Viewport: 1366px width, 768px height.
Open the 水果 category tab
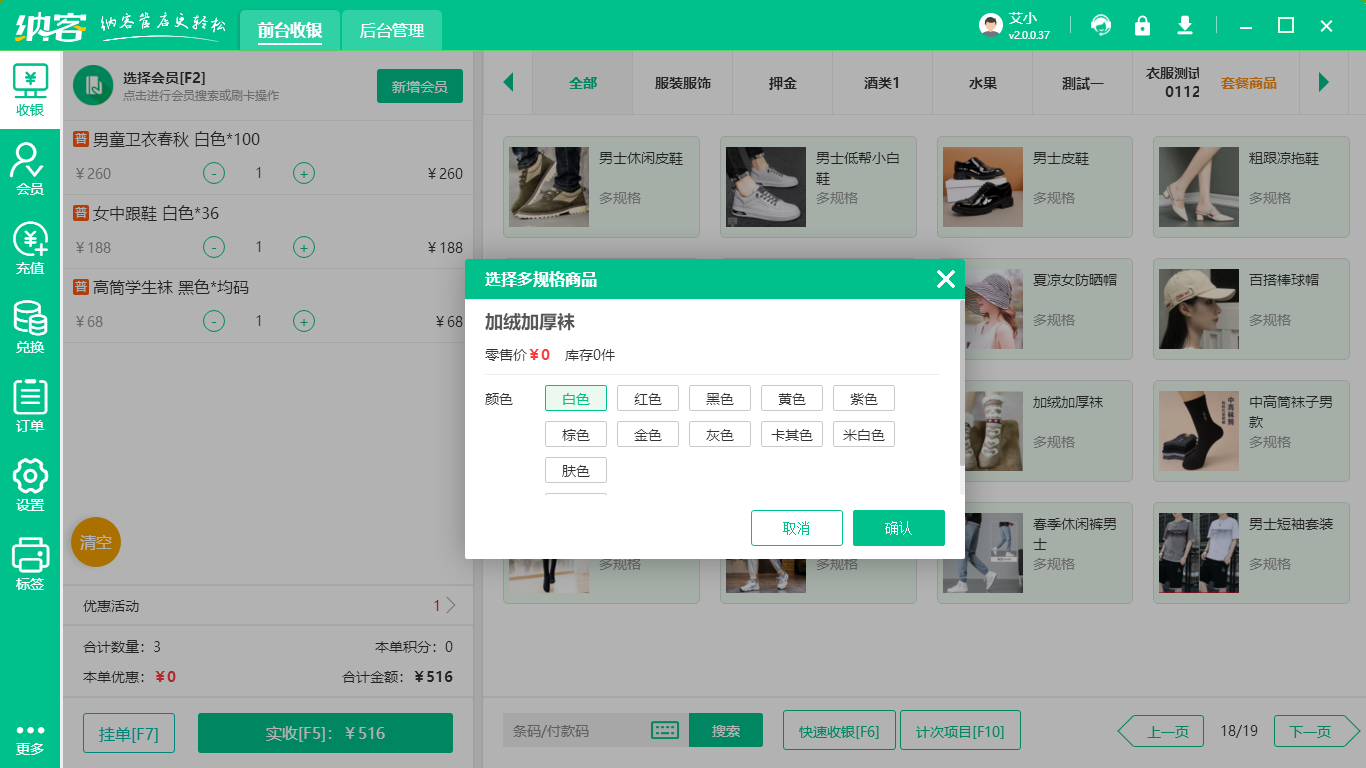[x=982, y=84]
